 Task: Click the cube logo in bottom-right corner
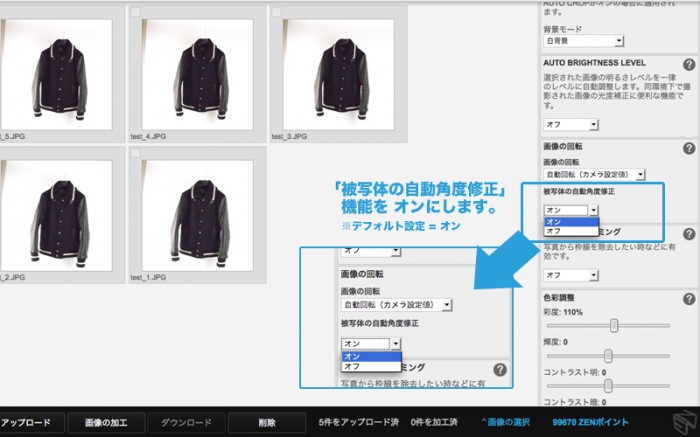coord(684,423)
